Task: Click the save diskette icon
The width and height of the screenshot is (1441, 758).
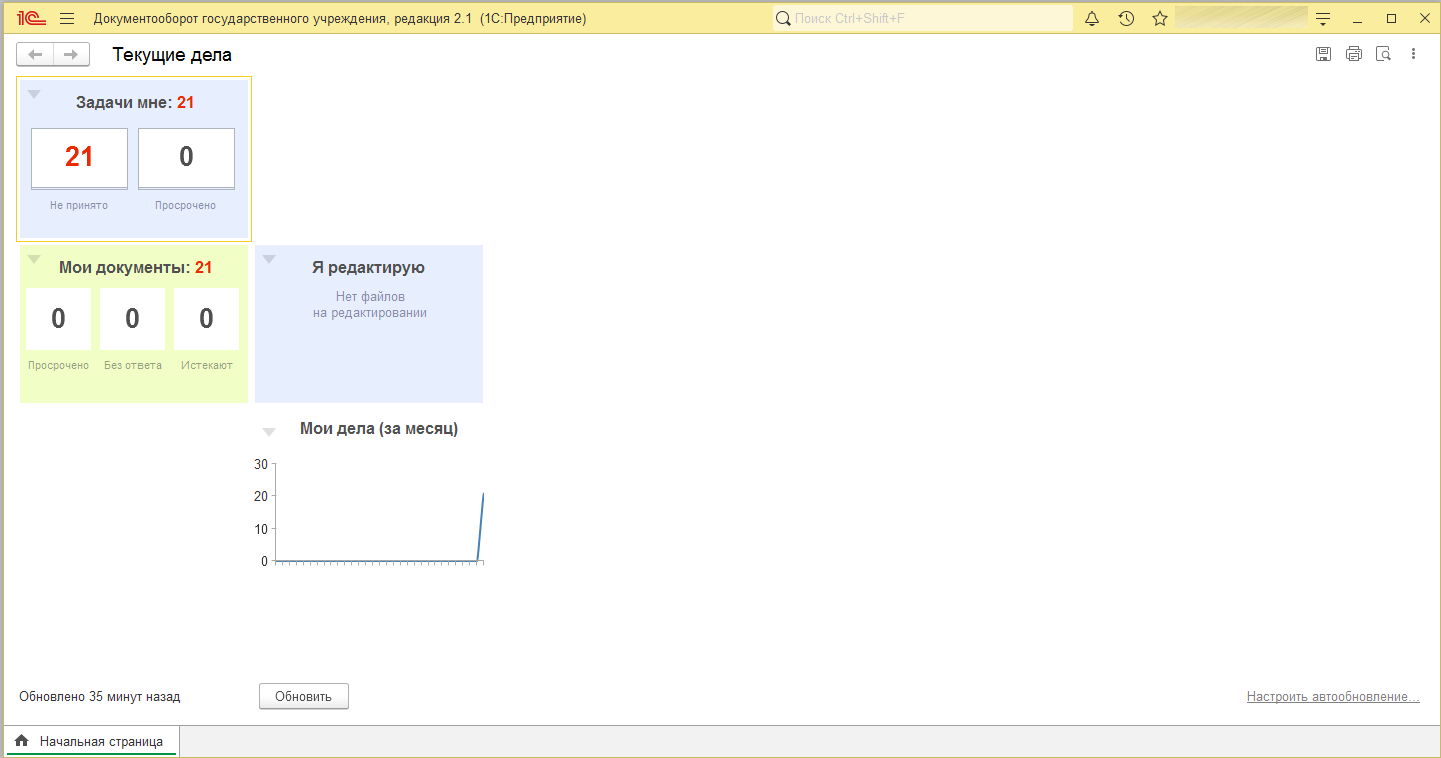Action: point(1323,54)
